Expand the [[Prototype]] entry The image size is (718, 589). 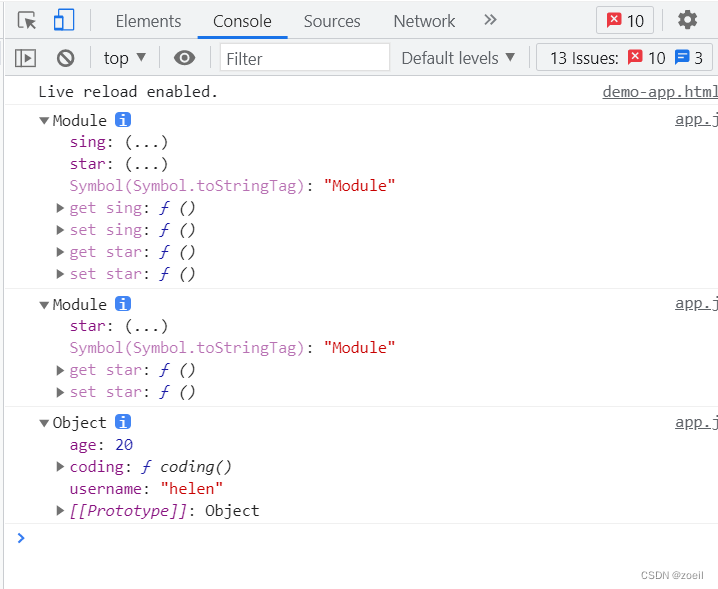coord(60,511)
